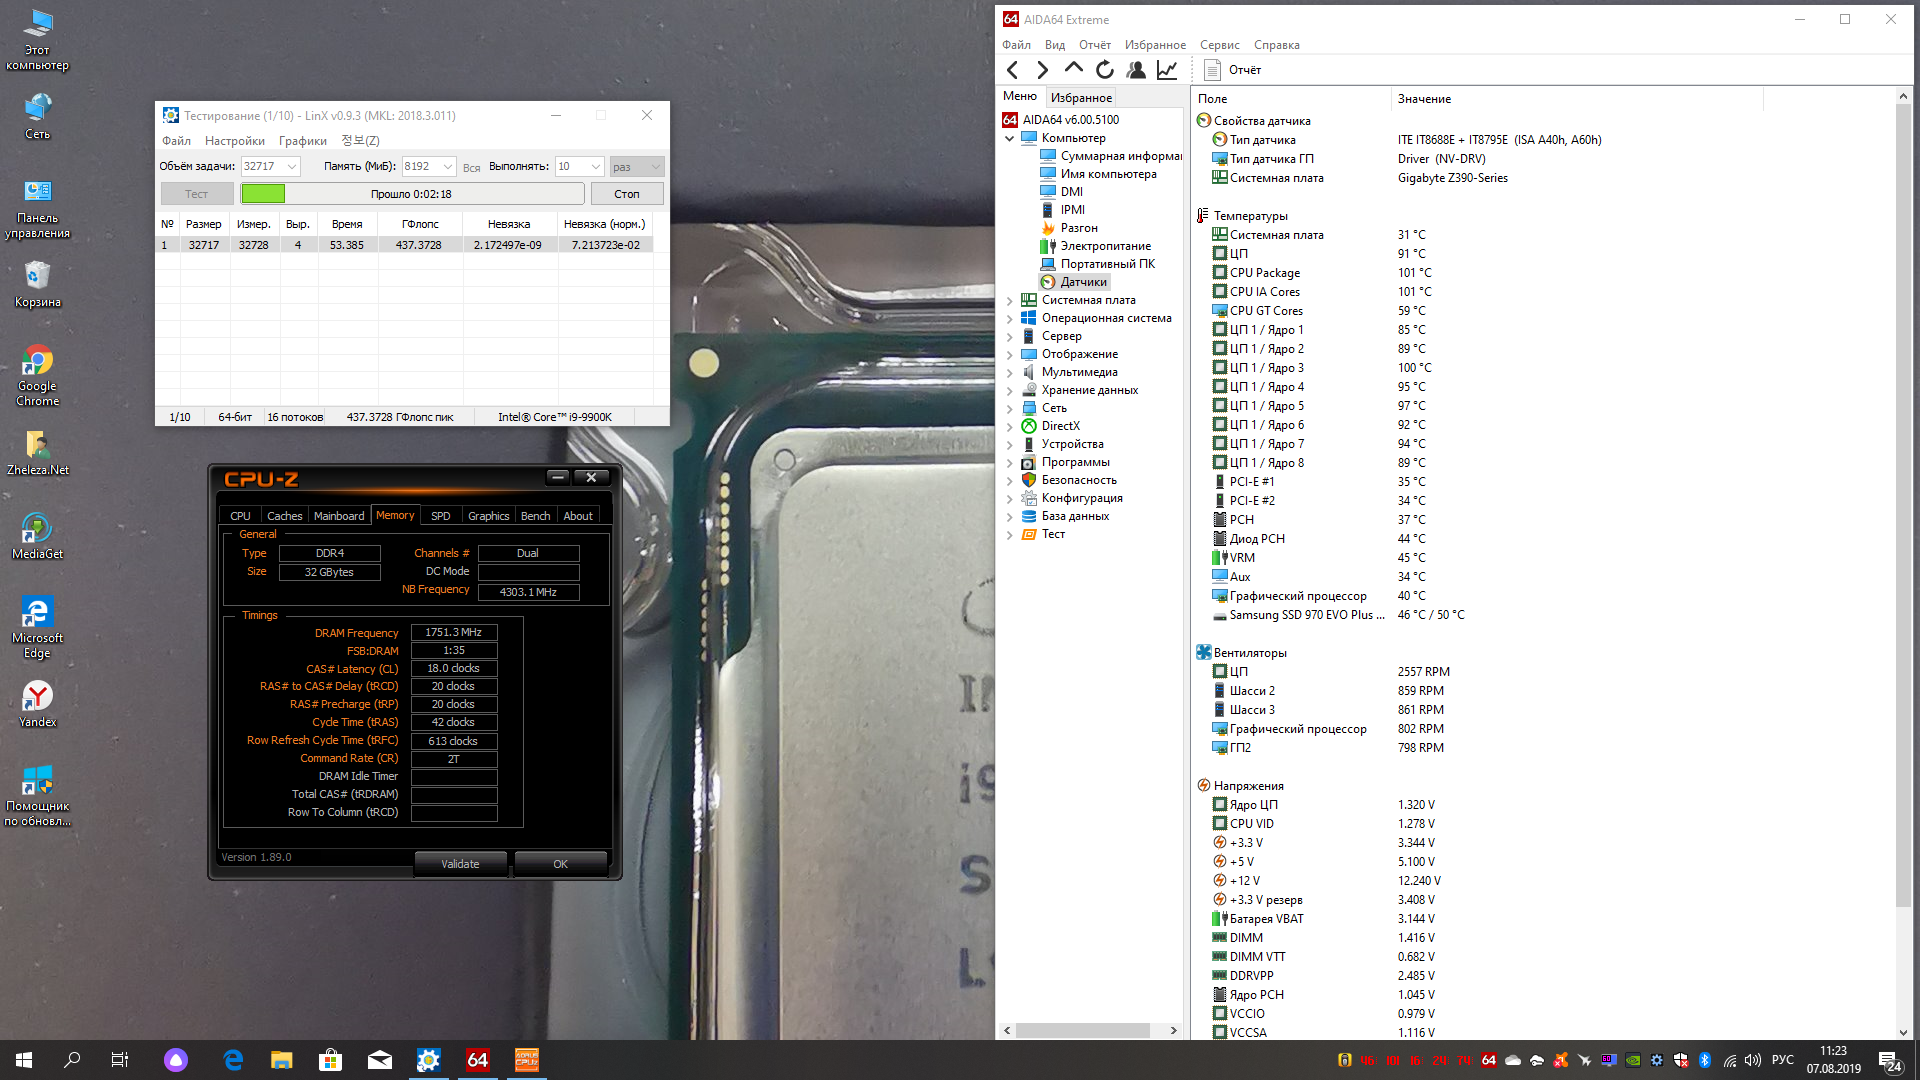The width and height of the screenshot is (1920, 1080).
Task: Click the AIDA64 up-level arrow icon
Action: [x=1073, y=69]
